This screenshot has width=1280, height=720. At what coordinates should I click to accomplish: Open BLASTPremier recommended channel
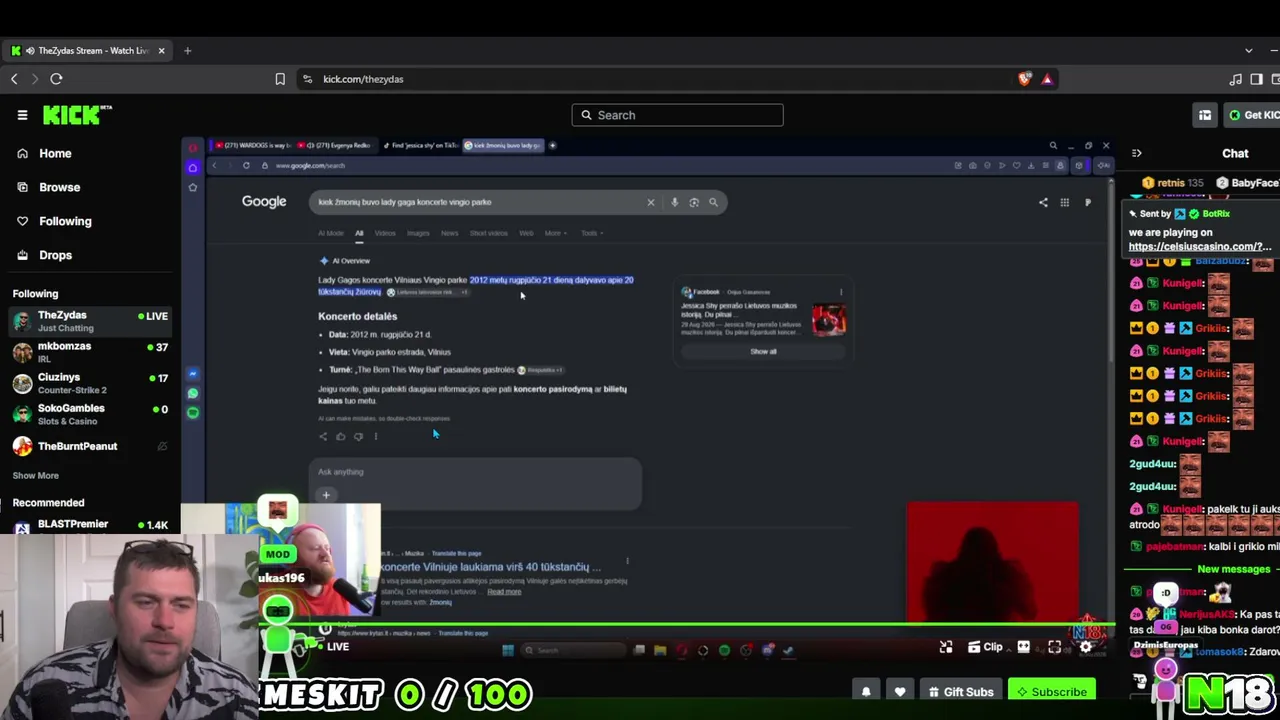(90, 525)
